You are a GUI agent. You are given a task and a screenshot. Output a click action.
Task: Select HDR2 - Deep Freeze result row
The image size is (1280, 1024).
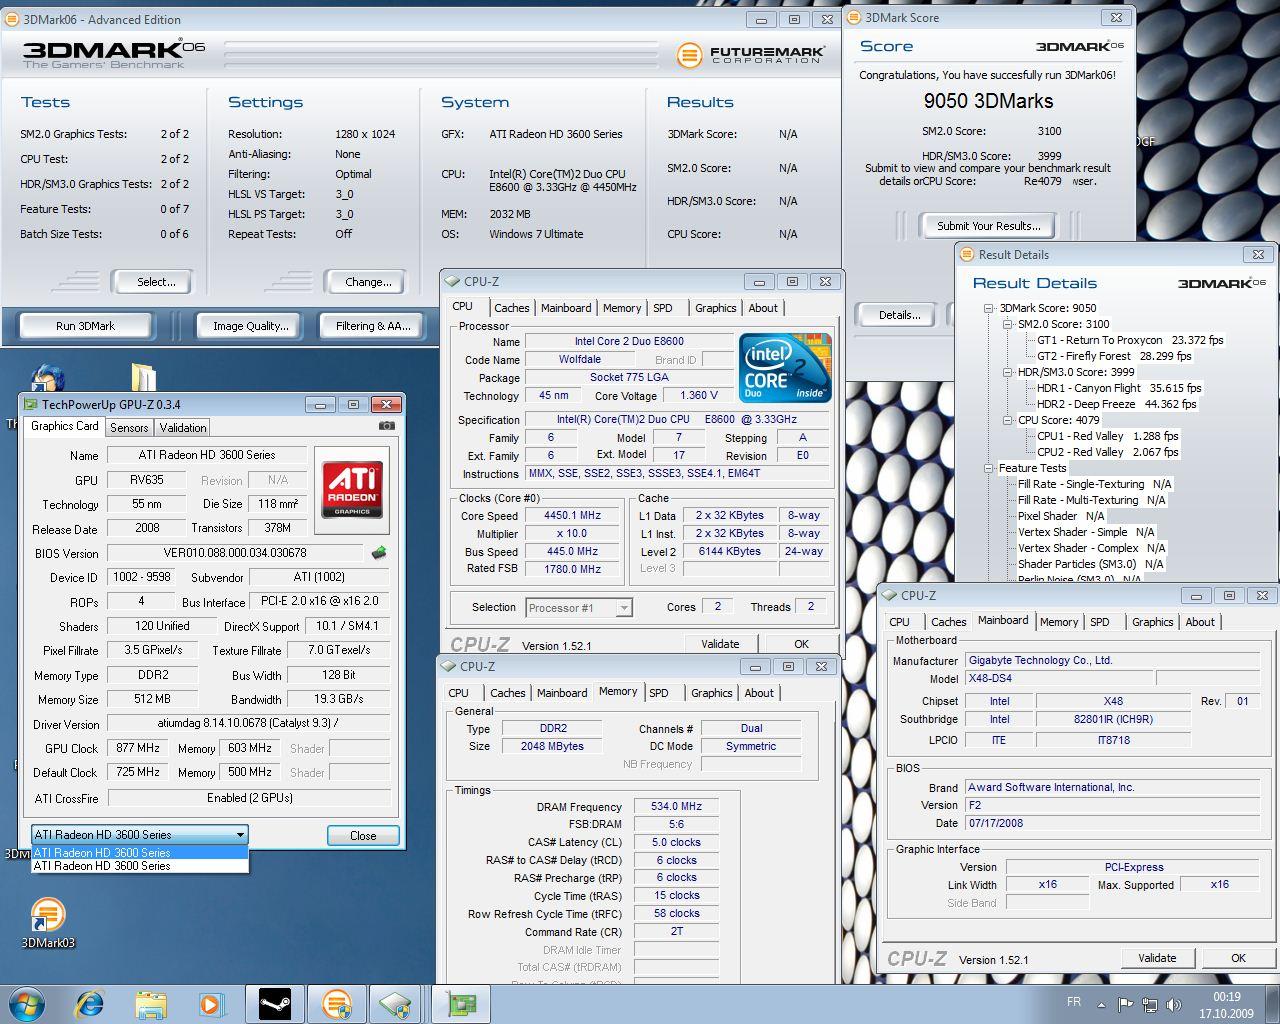point(1117,404)
